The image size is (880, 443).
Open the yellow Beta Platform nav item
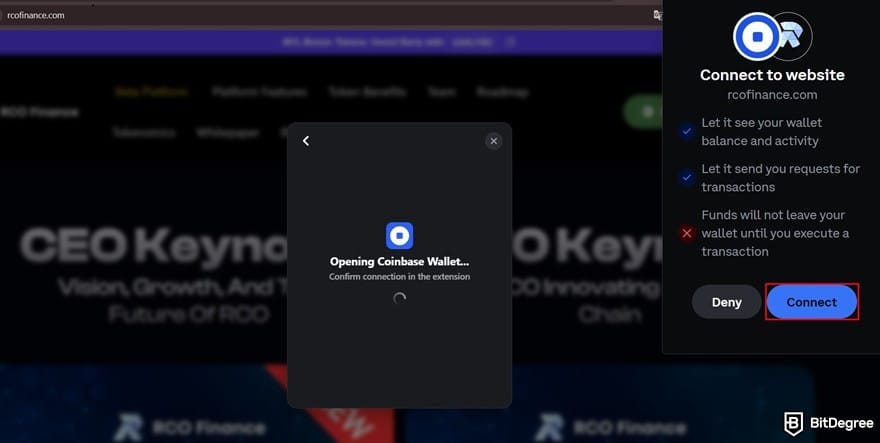pos(151,92)
